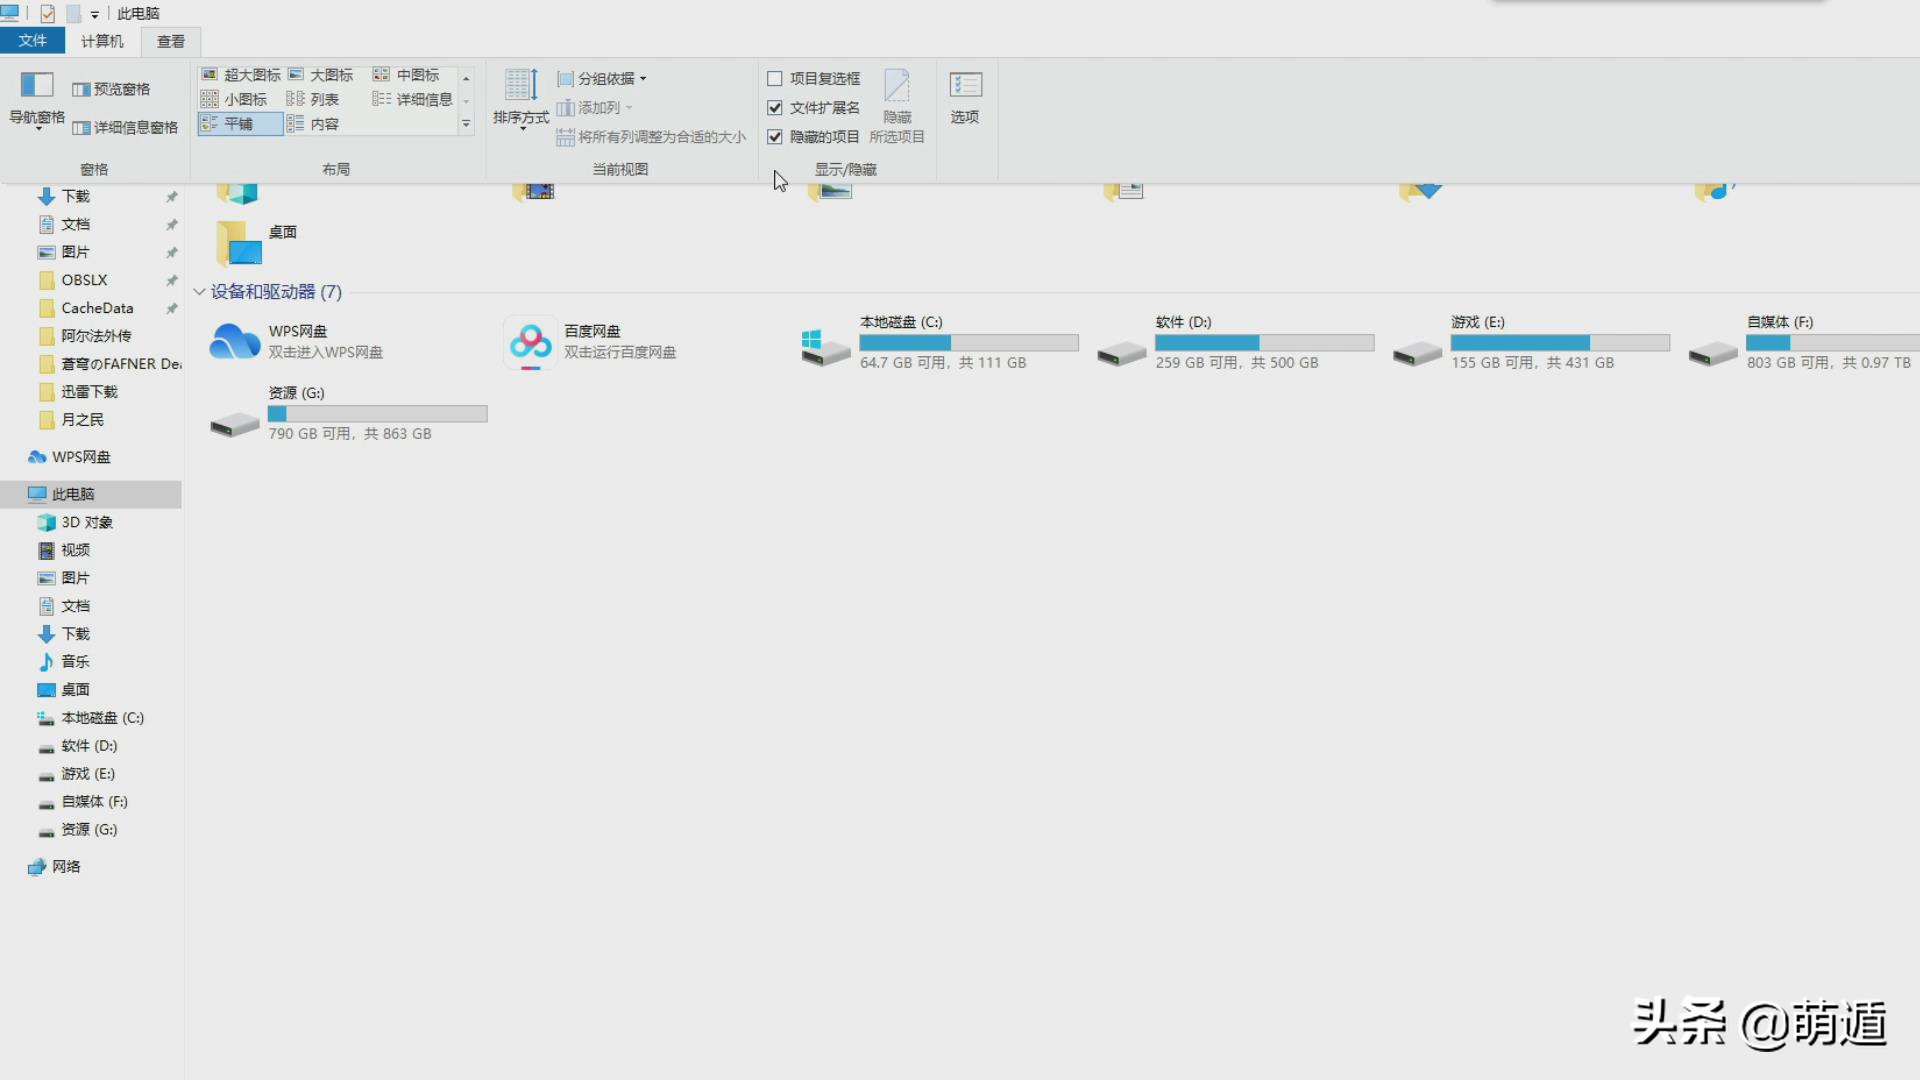The image size is (1920, 1080).
Task: Uncheck the 隐藏的项目 checkbox
Action: (x=775, y=136)
